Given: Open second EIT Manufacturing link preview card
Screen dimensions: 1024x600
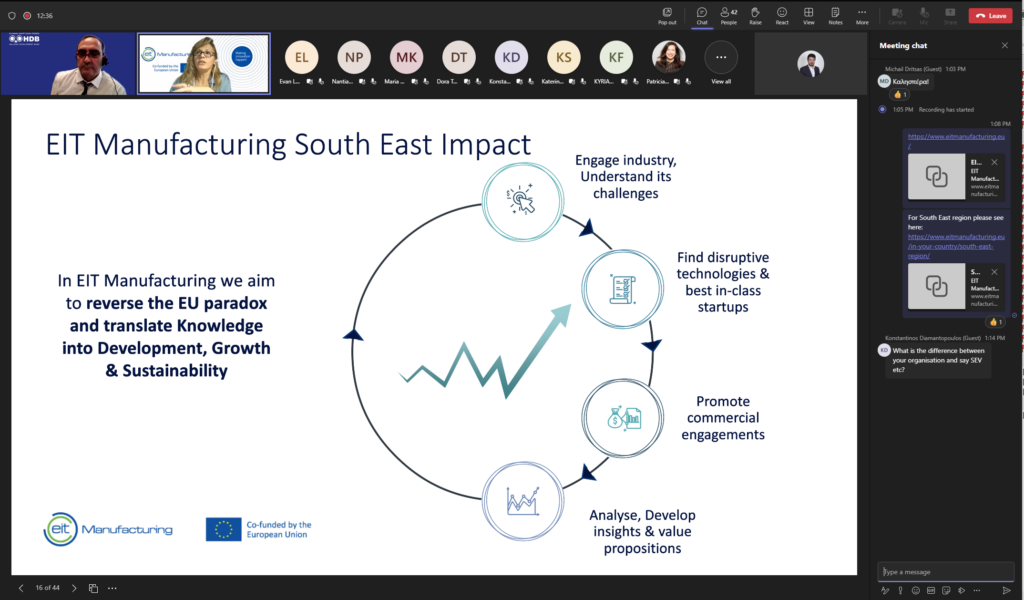Looking at the screenshot, I should coord(954,287).
